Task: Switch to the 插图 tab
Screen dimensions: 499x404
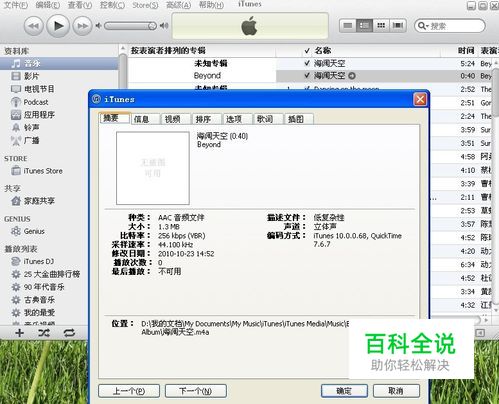Action: tap(299, 119)
